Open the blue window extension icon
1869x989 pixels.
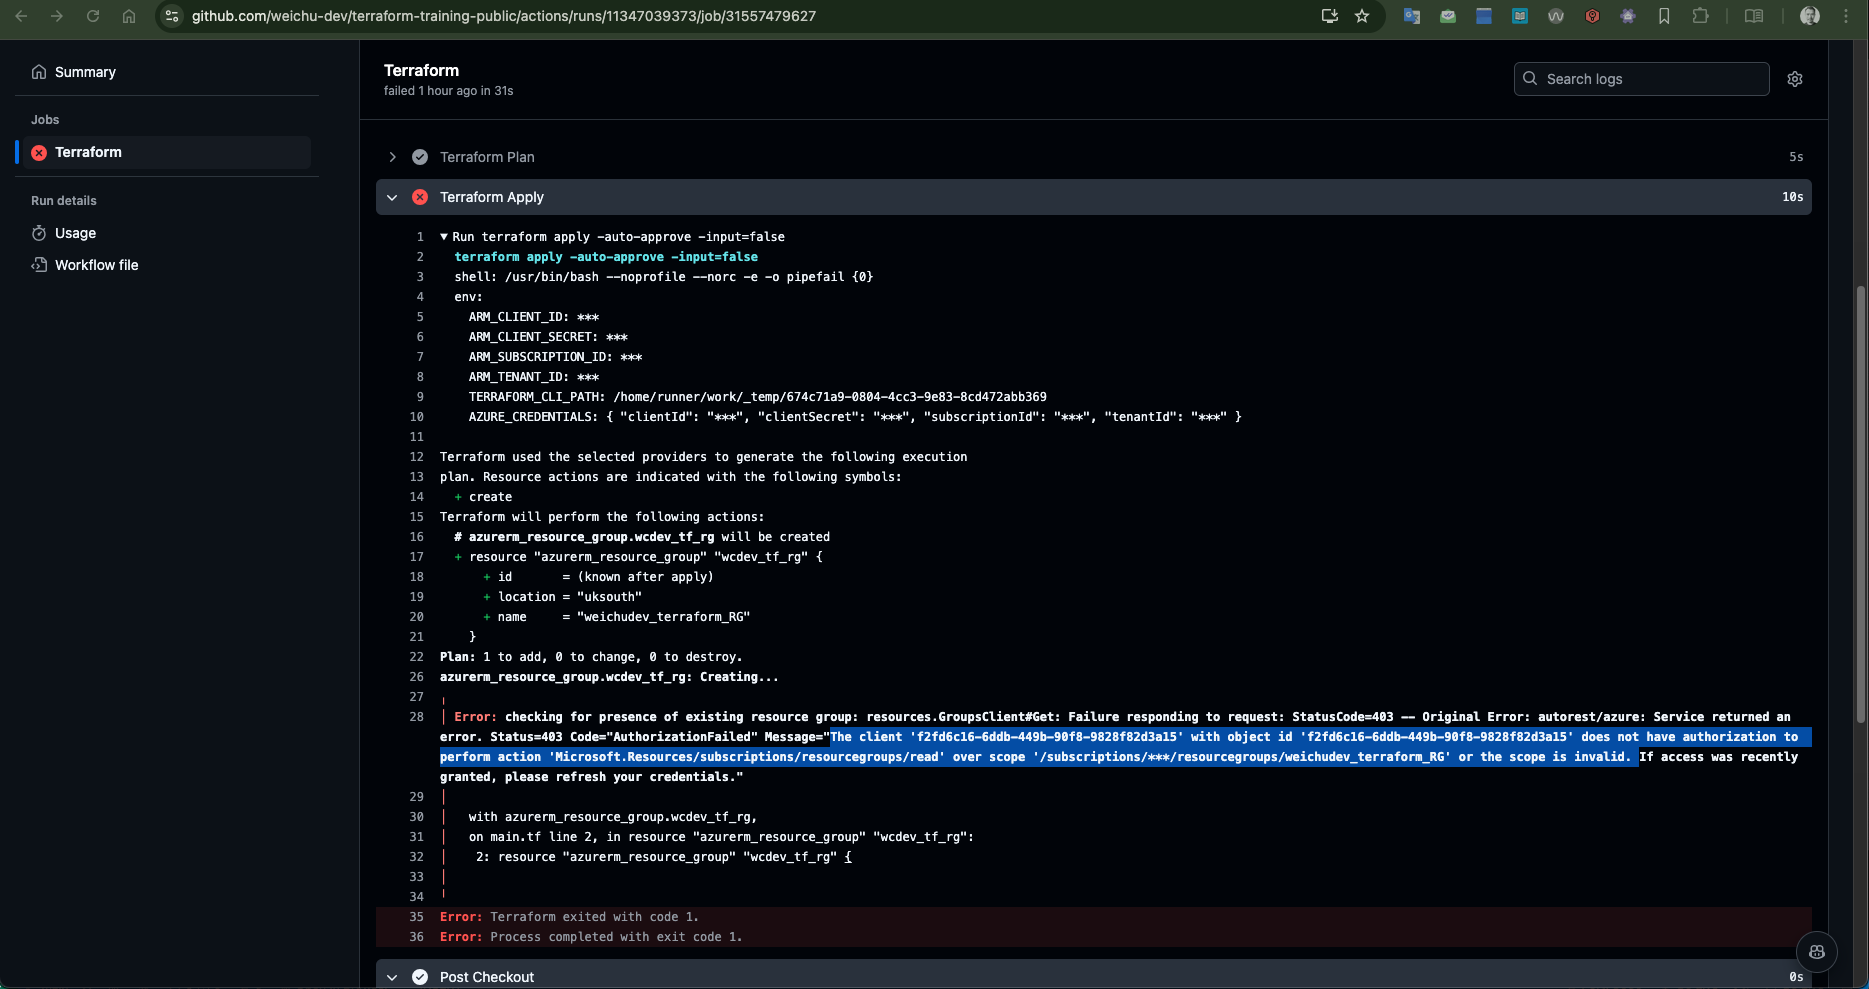[1484, 16]
